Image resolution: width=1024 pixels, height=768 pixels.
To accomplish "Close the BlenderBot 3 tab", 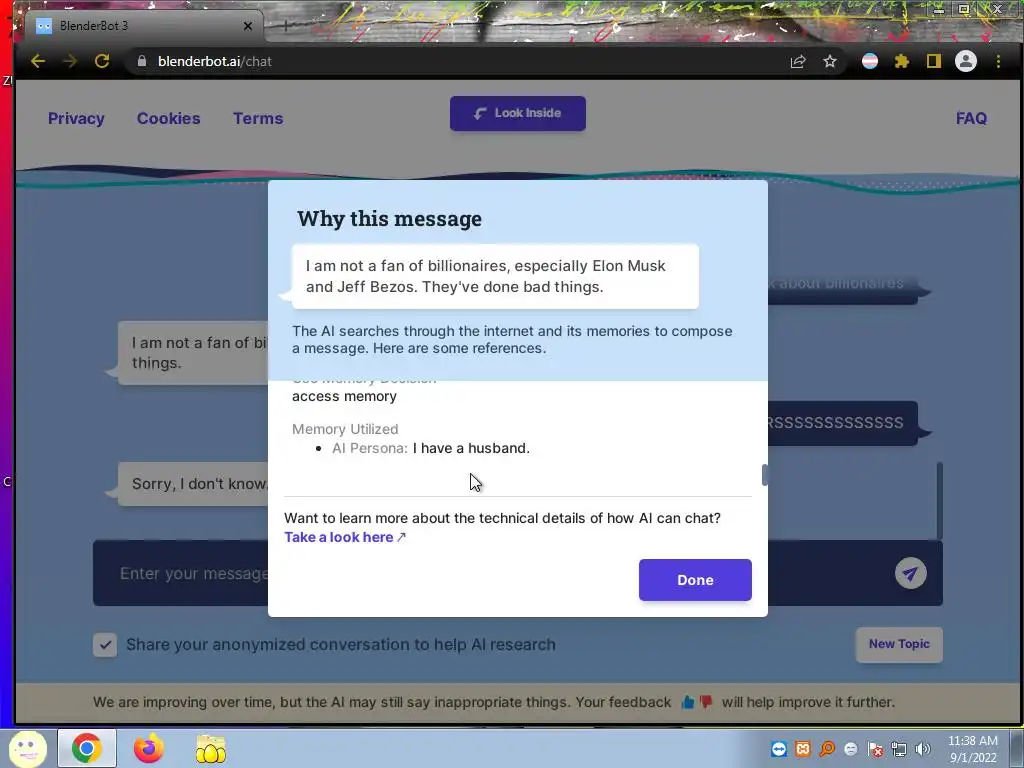I will coord(248,26).
